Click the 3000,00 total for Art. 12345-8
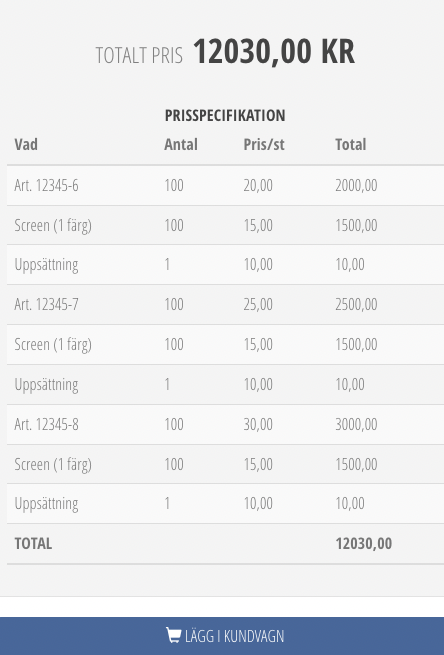Viewport: 444px width, 655px height. (356, 424)
